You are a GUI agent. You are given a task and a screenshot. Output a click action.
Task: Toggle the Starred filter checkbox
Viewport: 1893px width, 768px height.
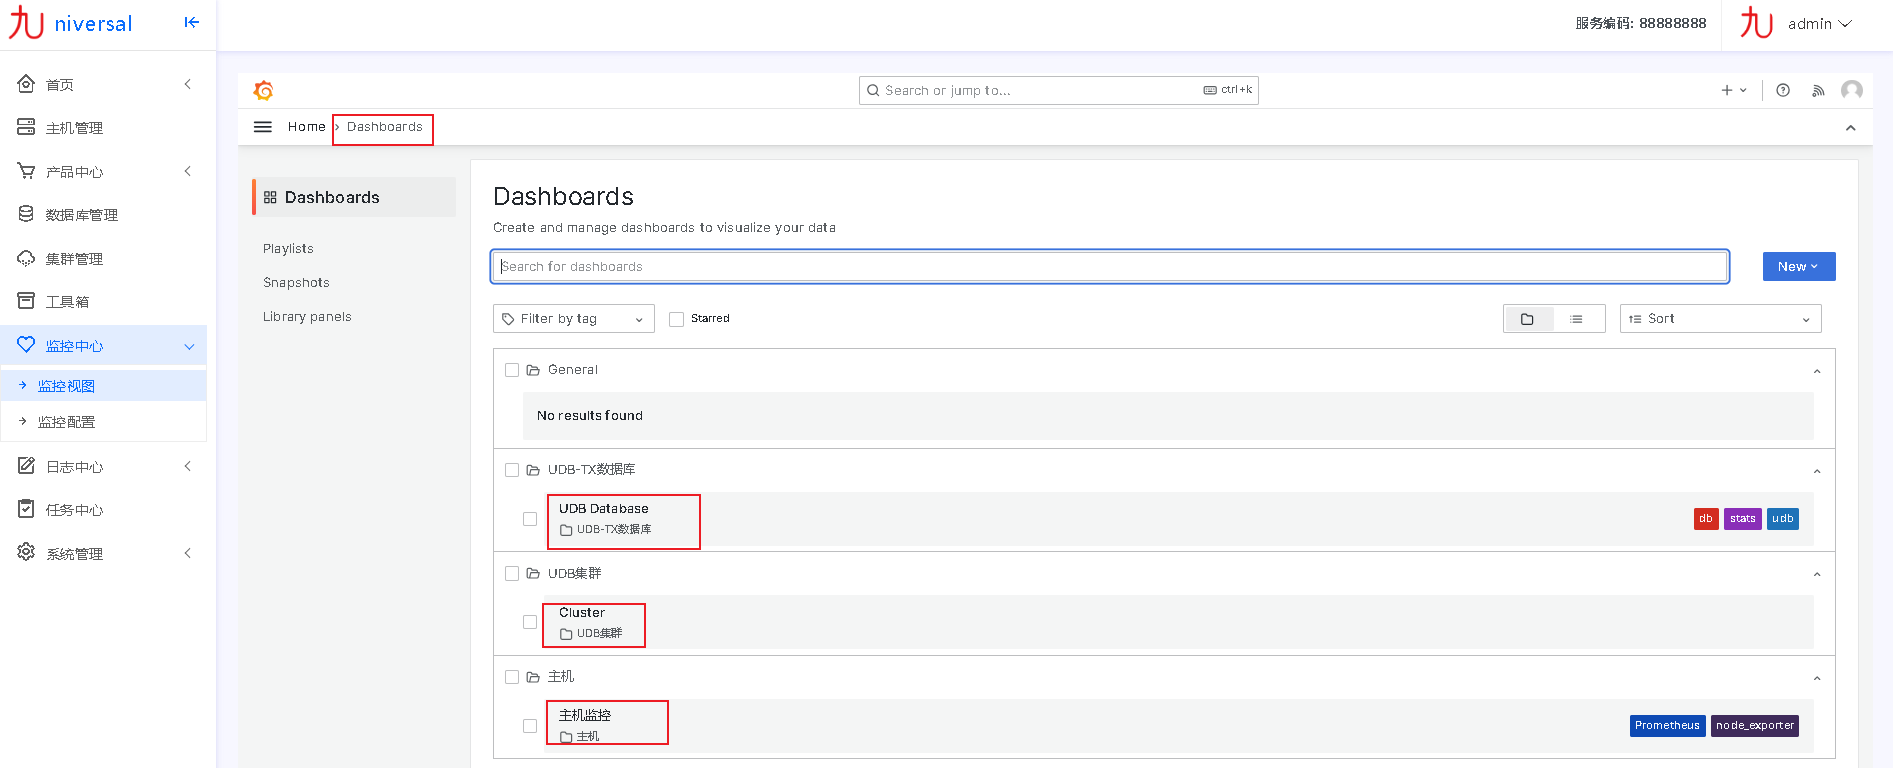click(x=677, y=319)
